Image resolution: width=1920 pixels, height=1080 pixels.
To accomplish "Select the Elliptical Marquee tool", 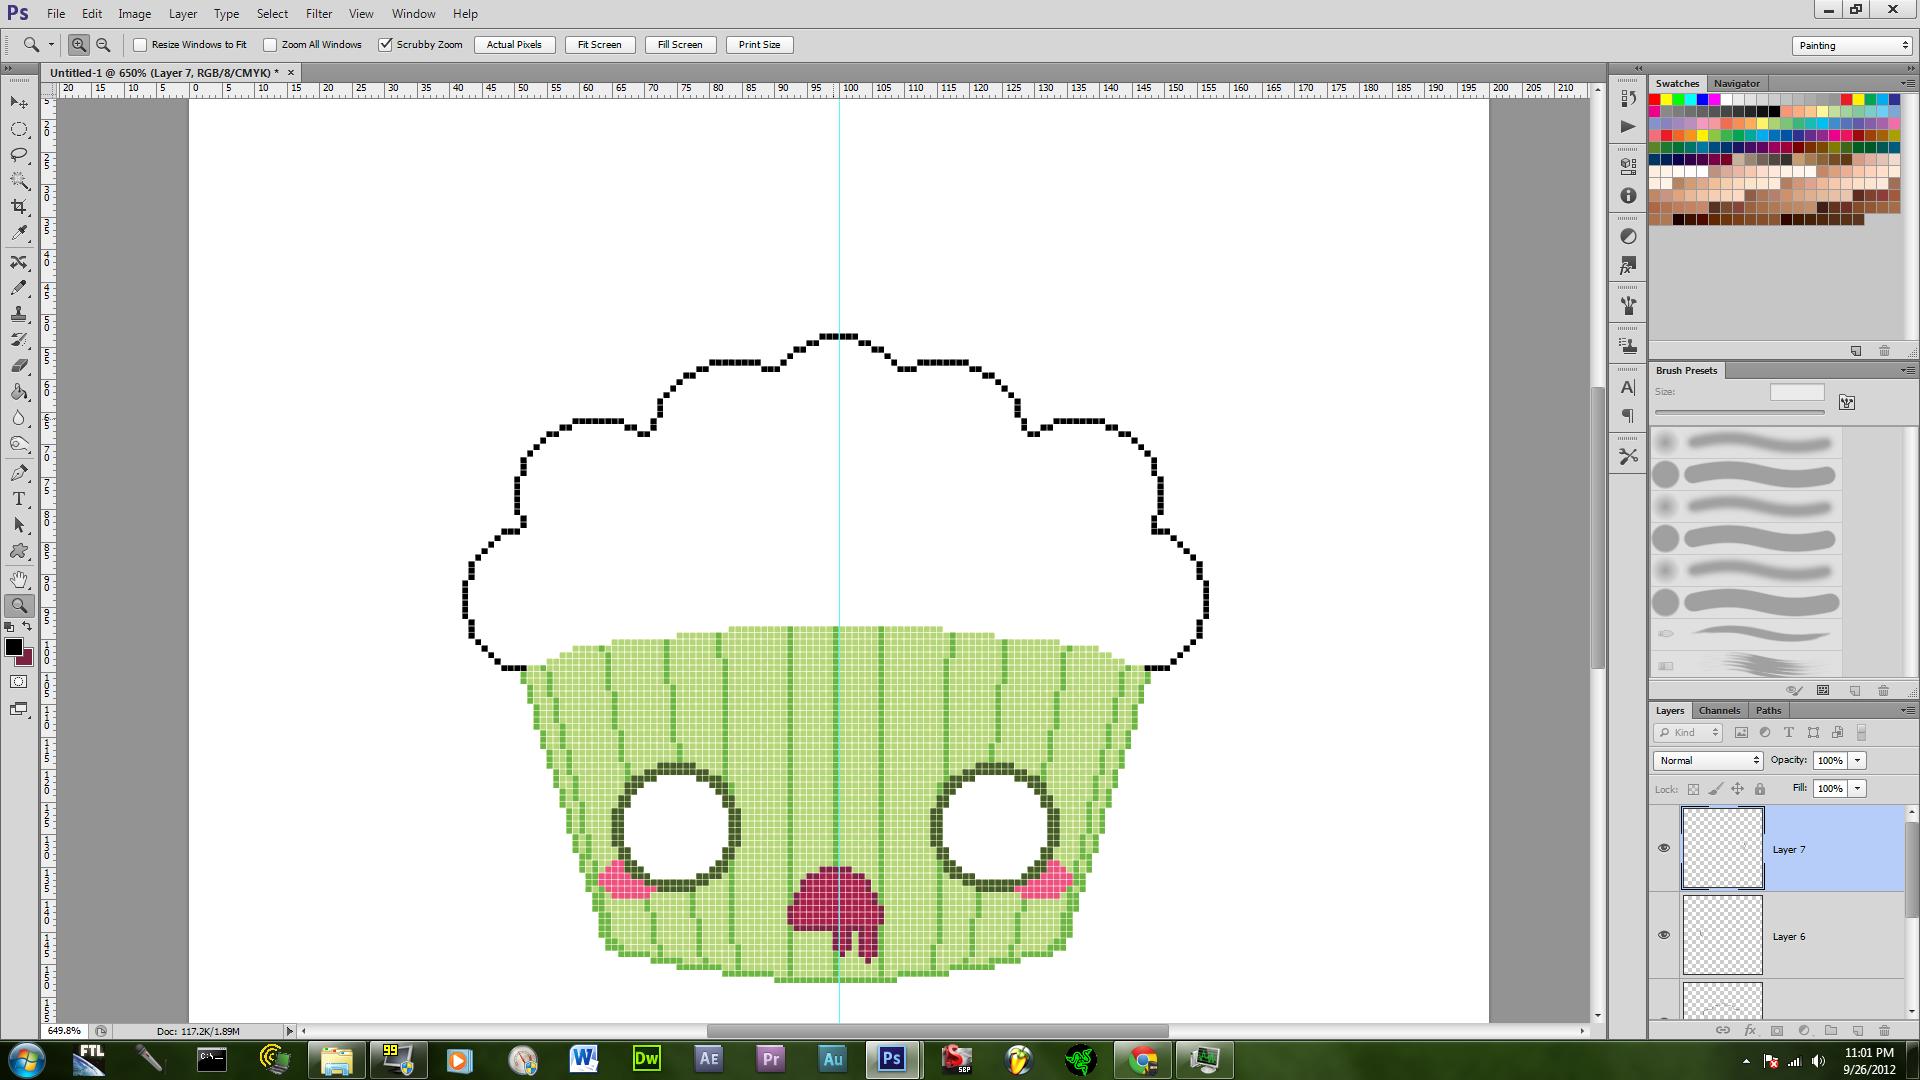I will [x=19, y=129].
